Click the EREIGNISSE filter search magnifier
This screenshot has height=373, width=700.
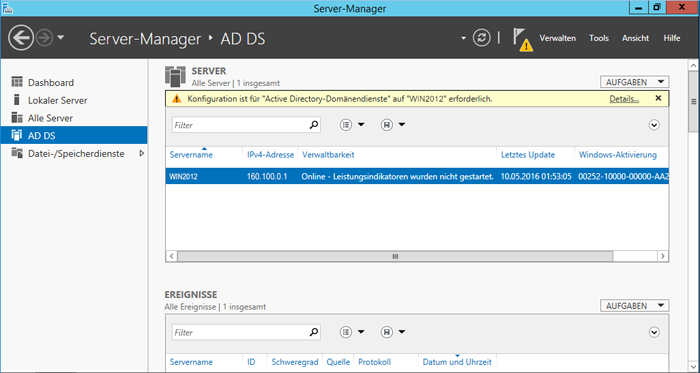(x=314, y=332)
